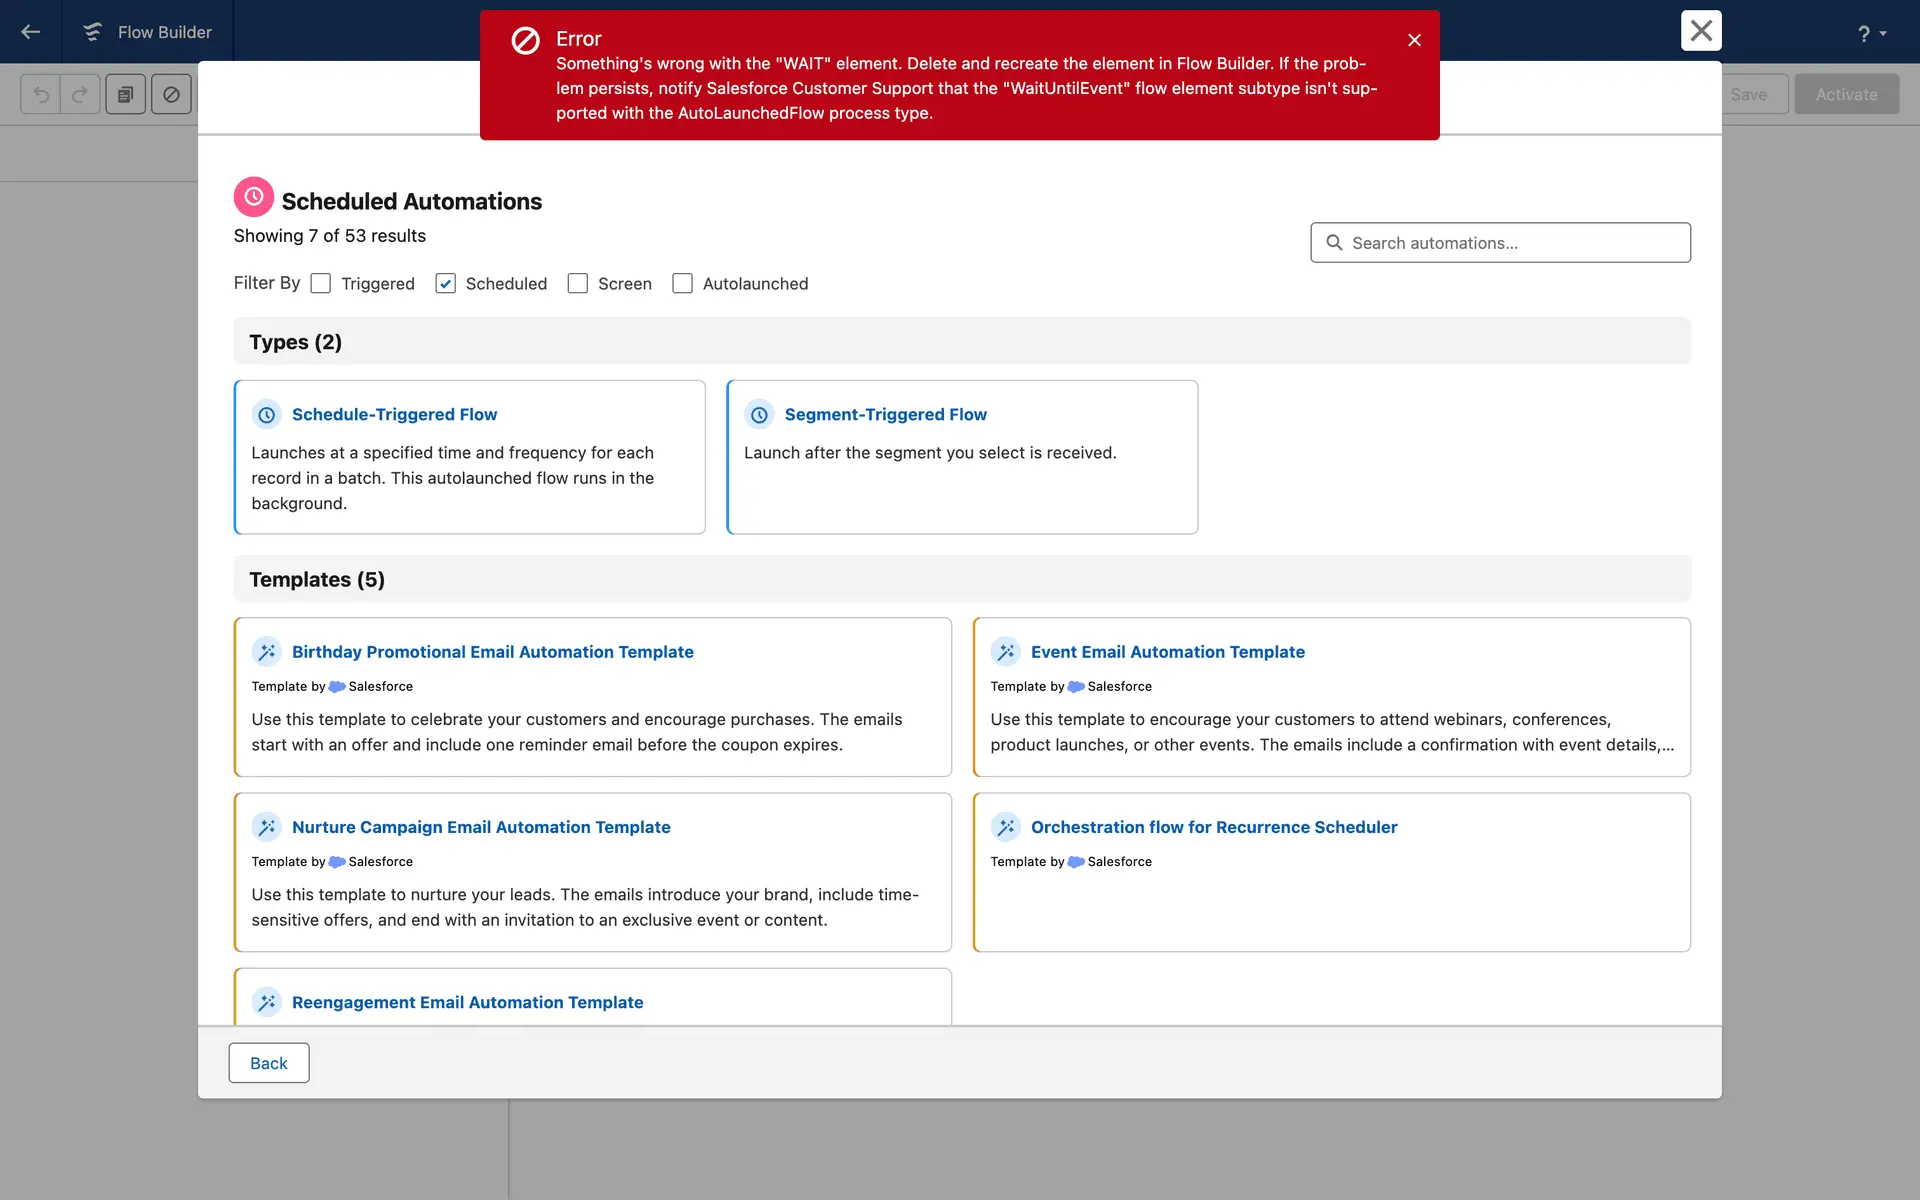Open Event Email Automation Template
The width and height of the screenshot is (1920, 1200).
(x=1167, y=652)
